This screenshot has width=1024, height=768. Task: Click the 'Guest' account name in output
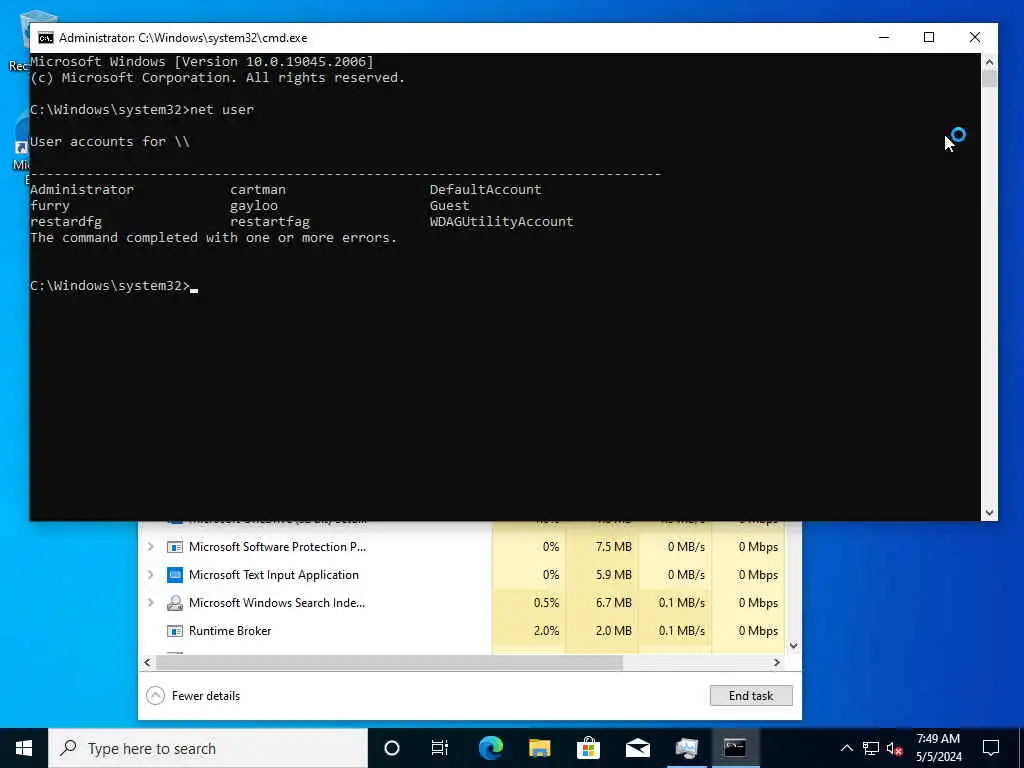(x=449, y=206)
